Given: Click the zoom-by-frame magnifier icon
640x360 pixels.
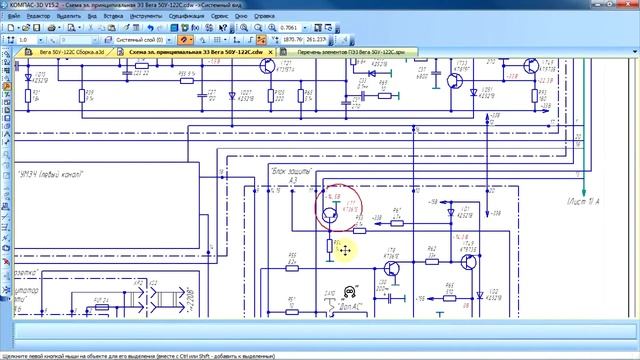Looking at the screenshot, I should [258, 28].
